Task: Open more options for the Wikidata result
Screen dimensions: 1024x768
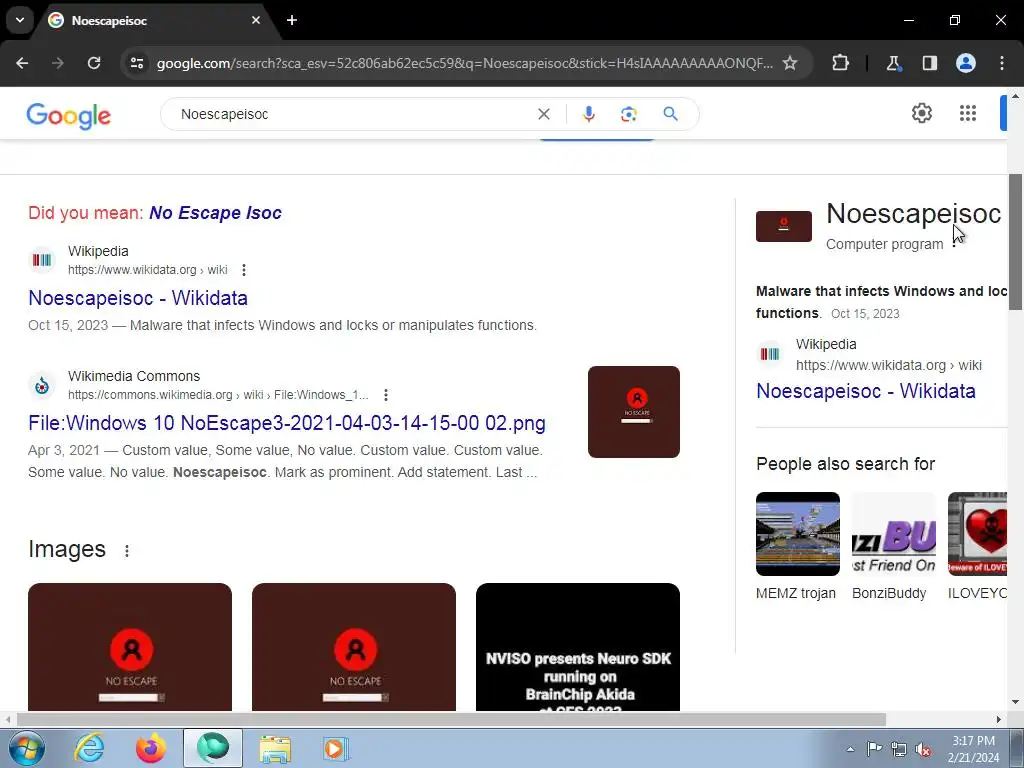Action: [x=244, y=270]
